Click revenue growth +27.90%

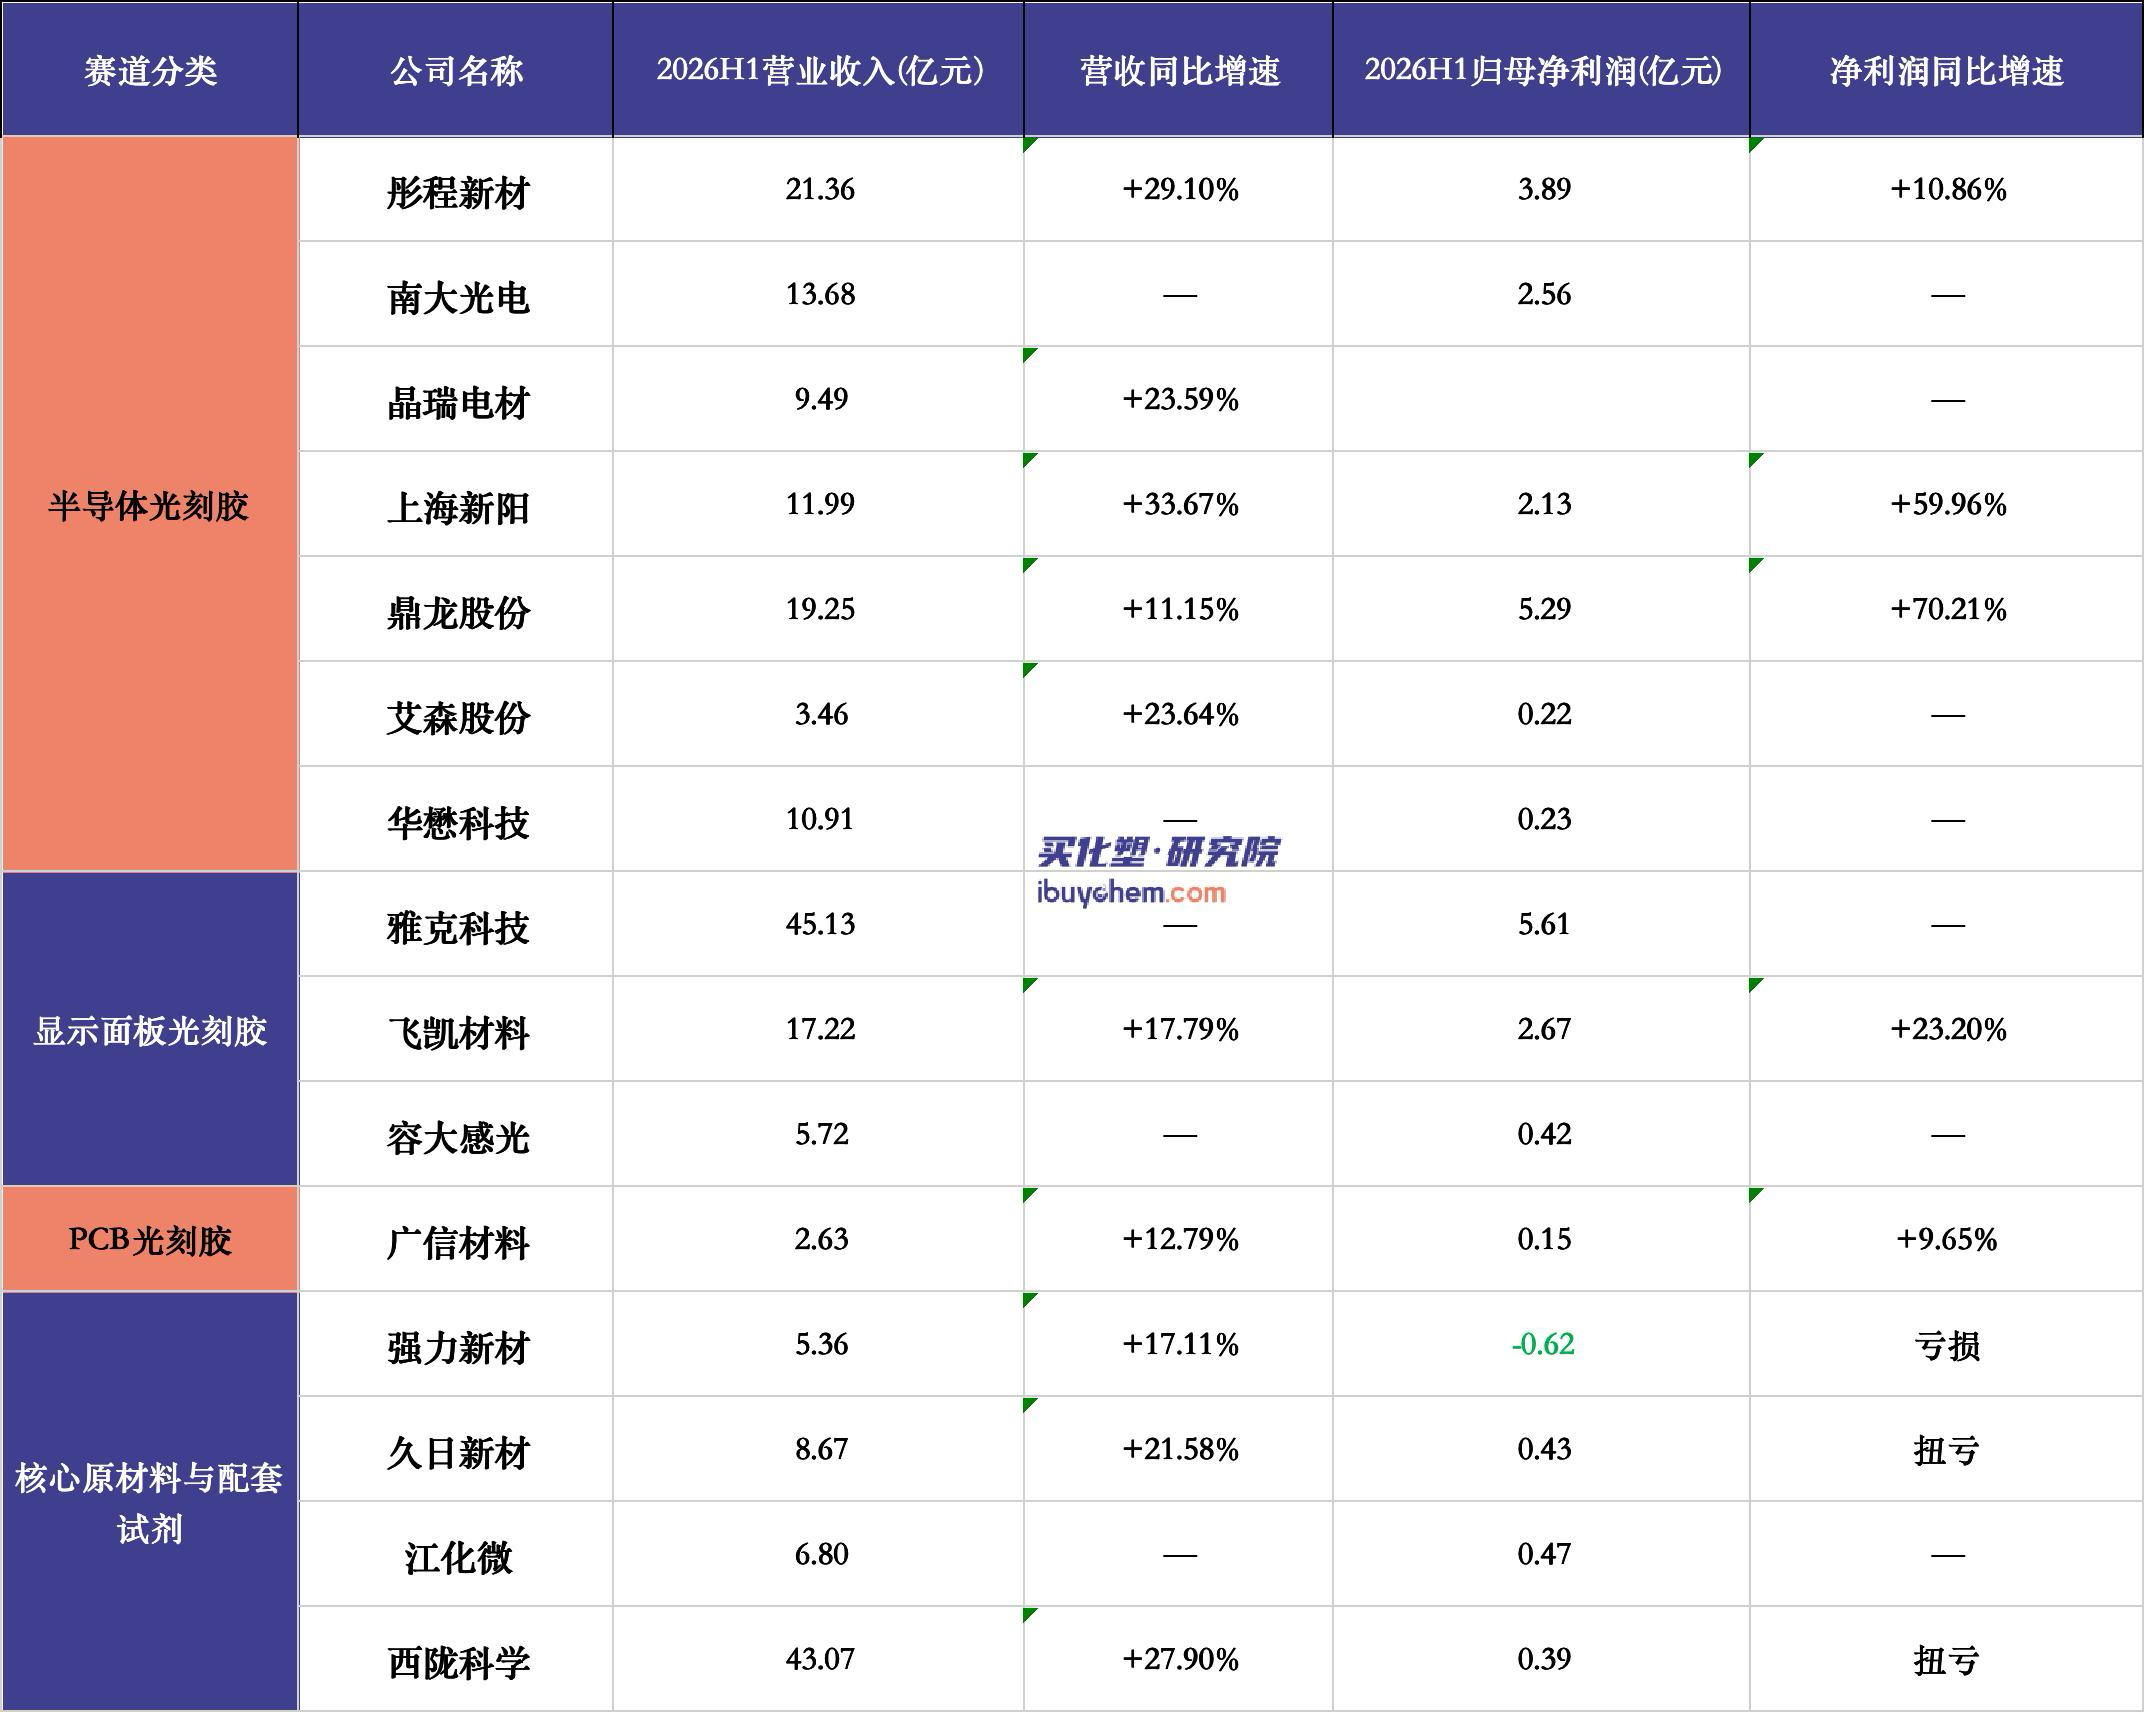(1180, 1659)
